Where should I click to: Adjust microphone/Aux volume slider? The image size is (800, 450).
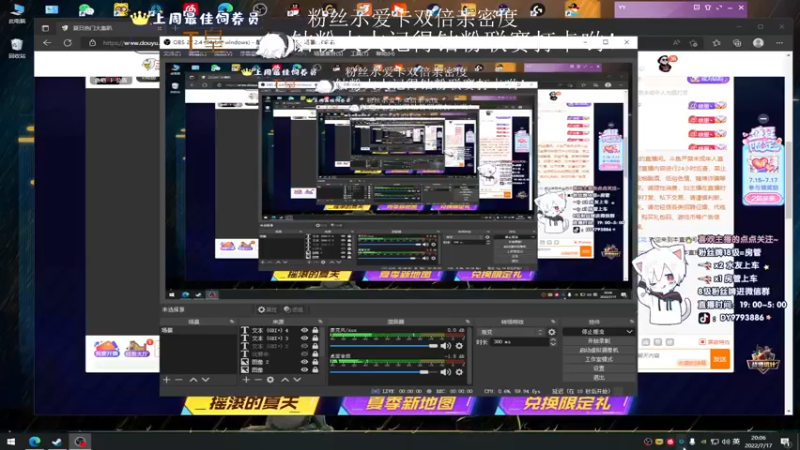384,346
